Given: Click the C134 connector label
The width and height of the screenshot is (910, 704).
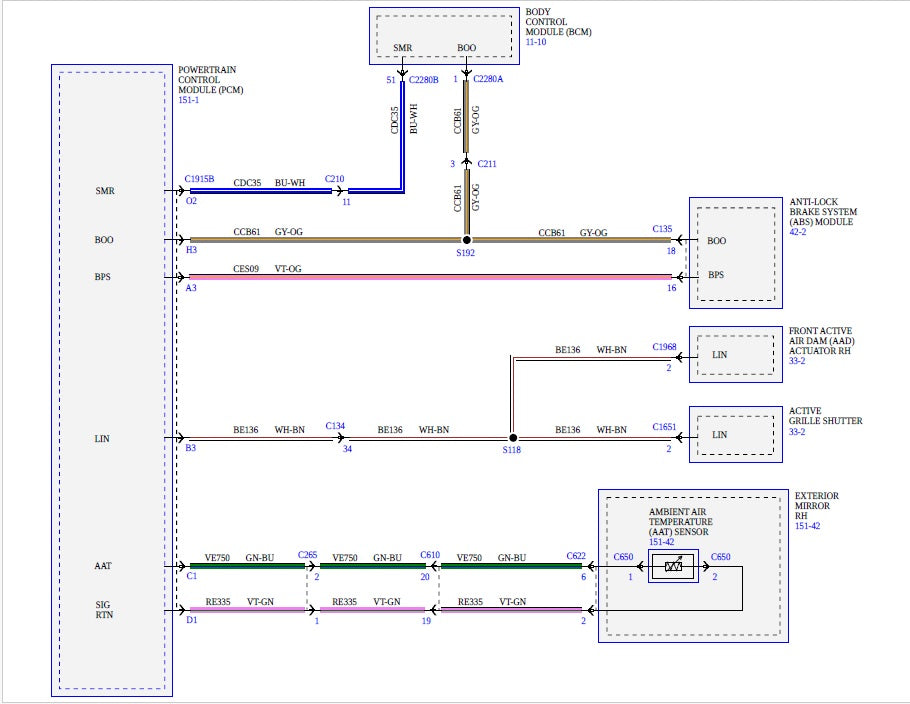Looking at the screenshot, I should point(335,426).
